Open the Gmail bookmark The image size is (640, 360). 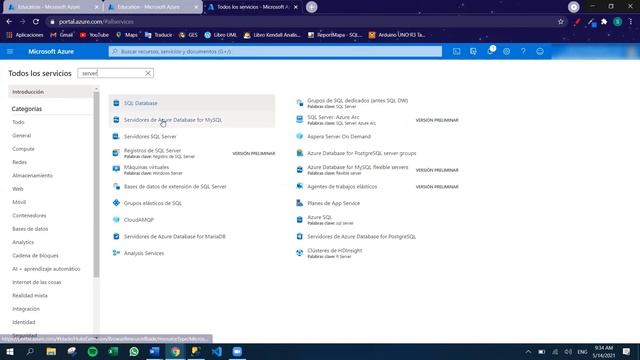pos(62,35)
